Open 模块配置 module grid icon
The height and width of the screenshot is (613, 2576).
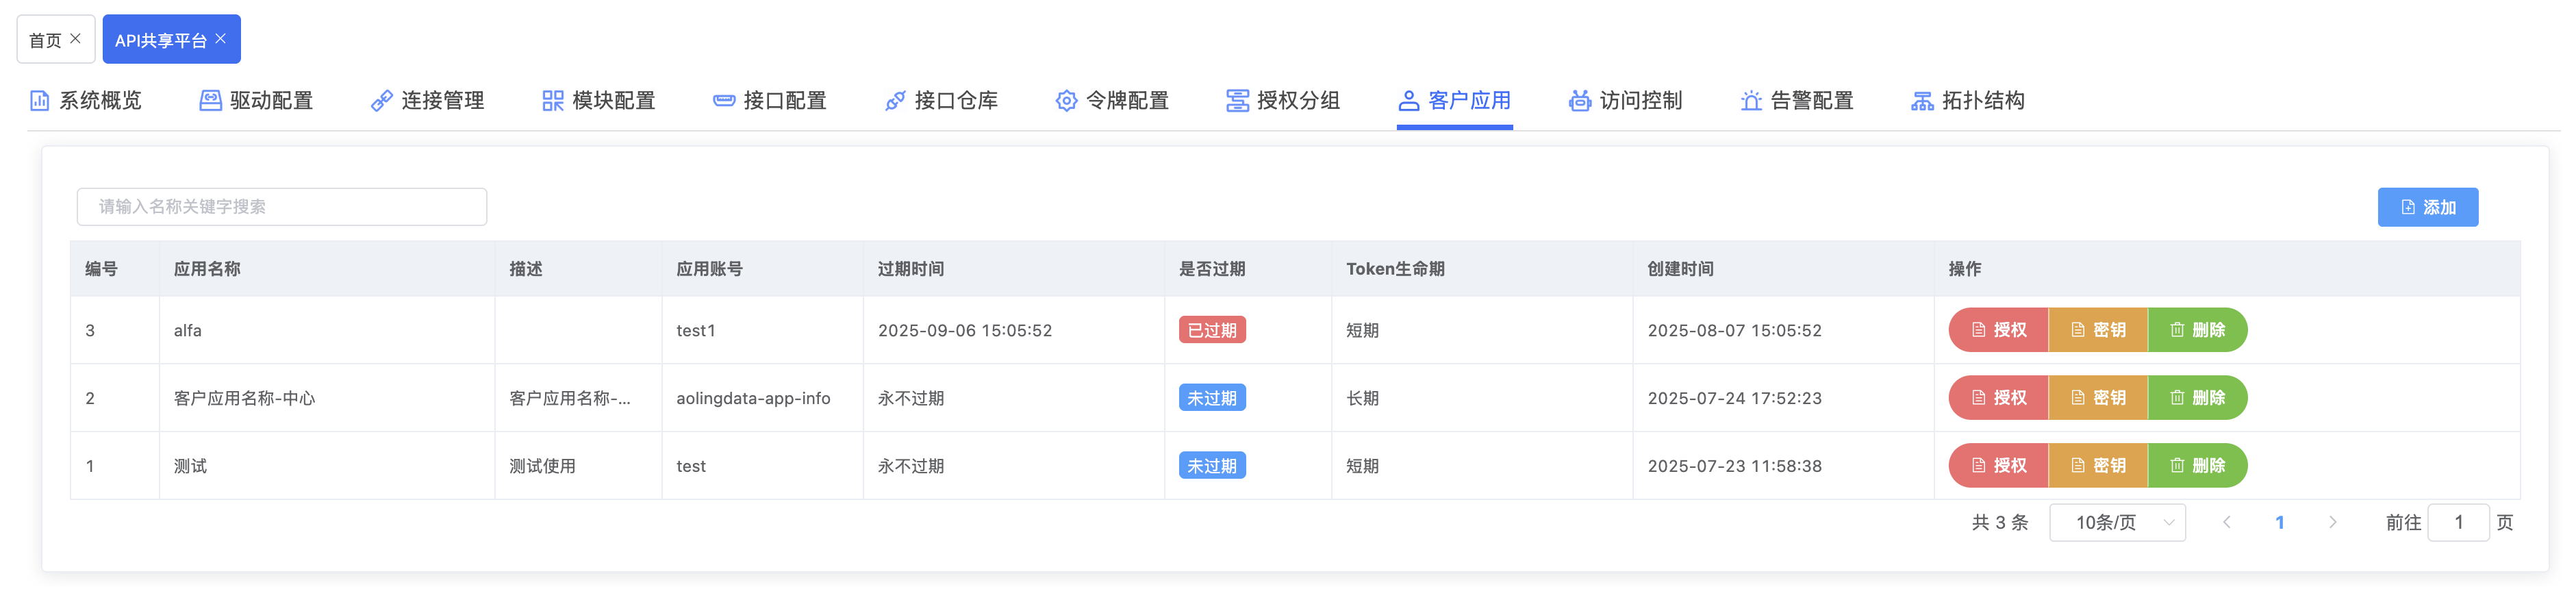click(x=552, y=101)
